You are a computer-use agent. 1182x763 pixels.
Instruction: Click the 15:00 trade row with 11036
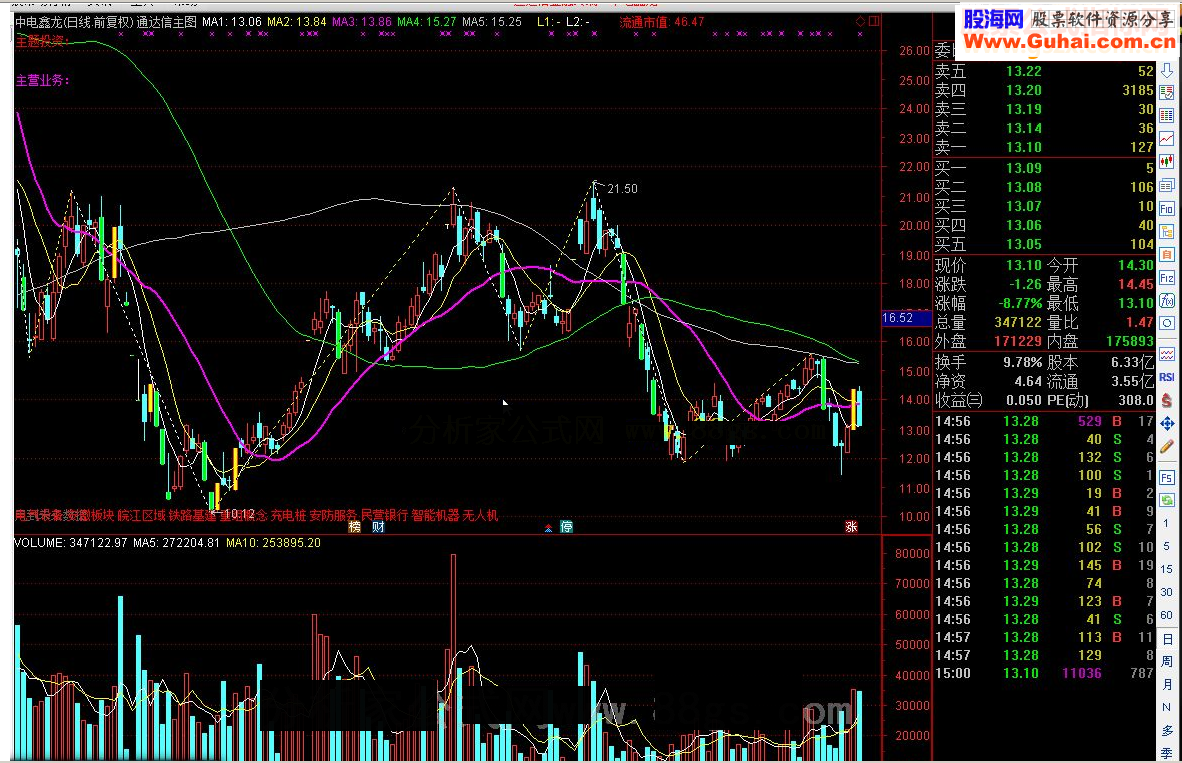(x=1044, y=673)
